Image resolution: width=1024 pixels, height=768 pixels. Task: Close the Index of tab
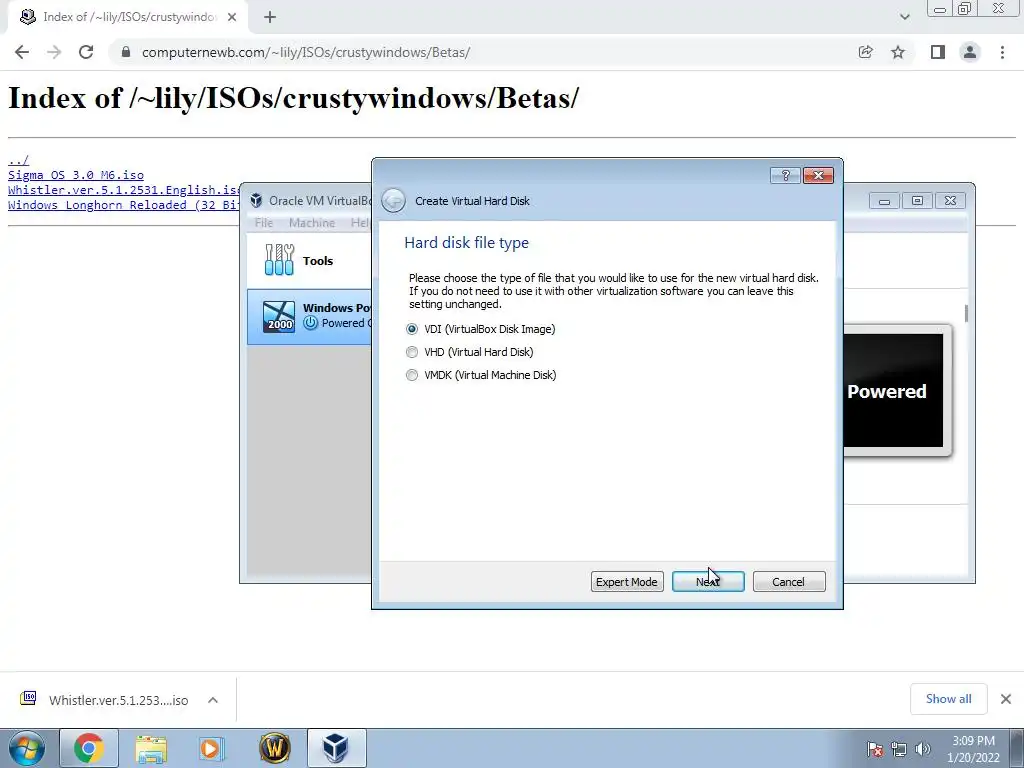(232, 17)
